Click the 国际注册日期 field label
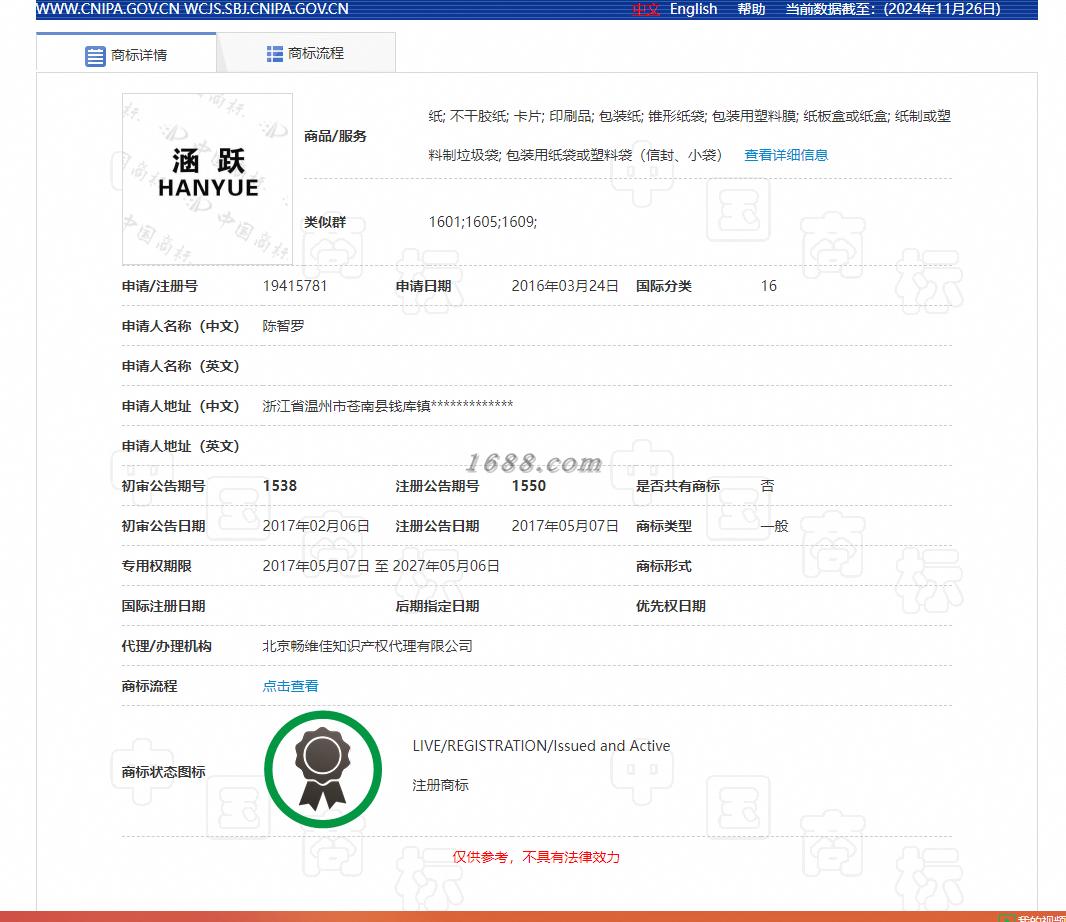 click(163, 607)
